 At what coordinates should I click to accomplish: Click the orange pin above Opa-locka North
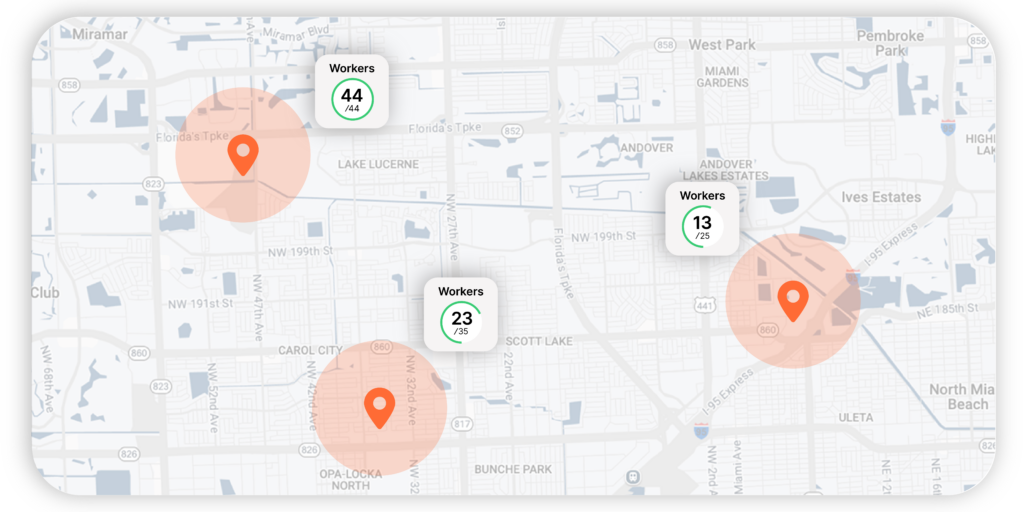point(379,408)
